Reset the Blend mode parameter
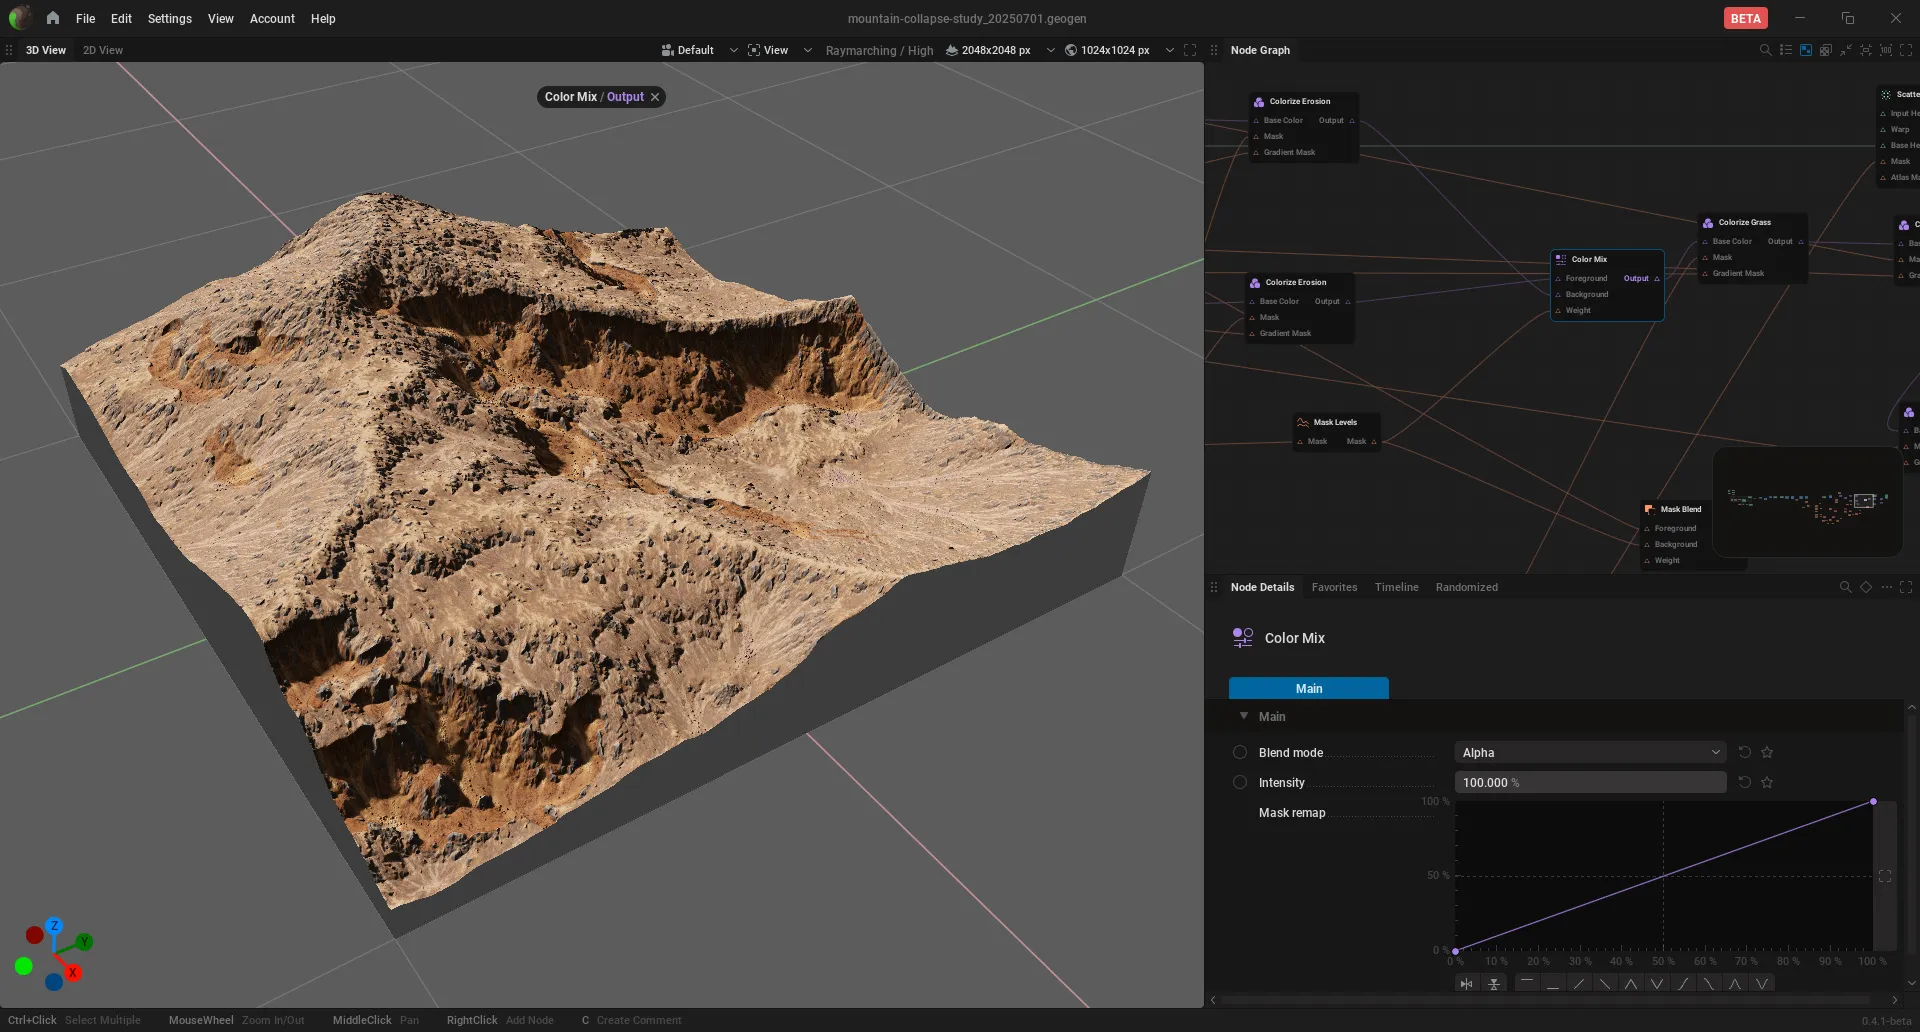Image resolution: width=1920 pixels, height=1032 pixels. click(x=1745, y=752)
